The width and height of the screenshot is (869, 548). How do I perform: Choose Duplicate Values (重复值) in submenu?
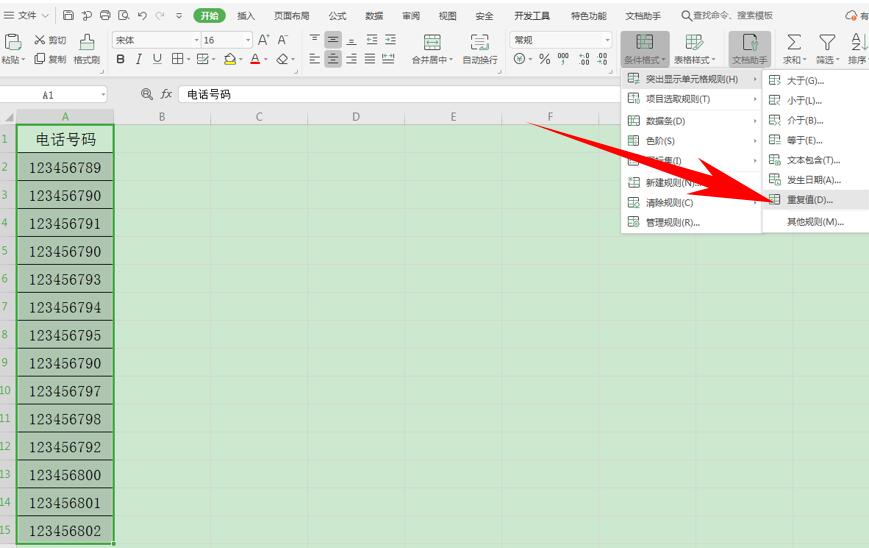click(x=816, y=200)
